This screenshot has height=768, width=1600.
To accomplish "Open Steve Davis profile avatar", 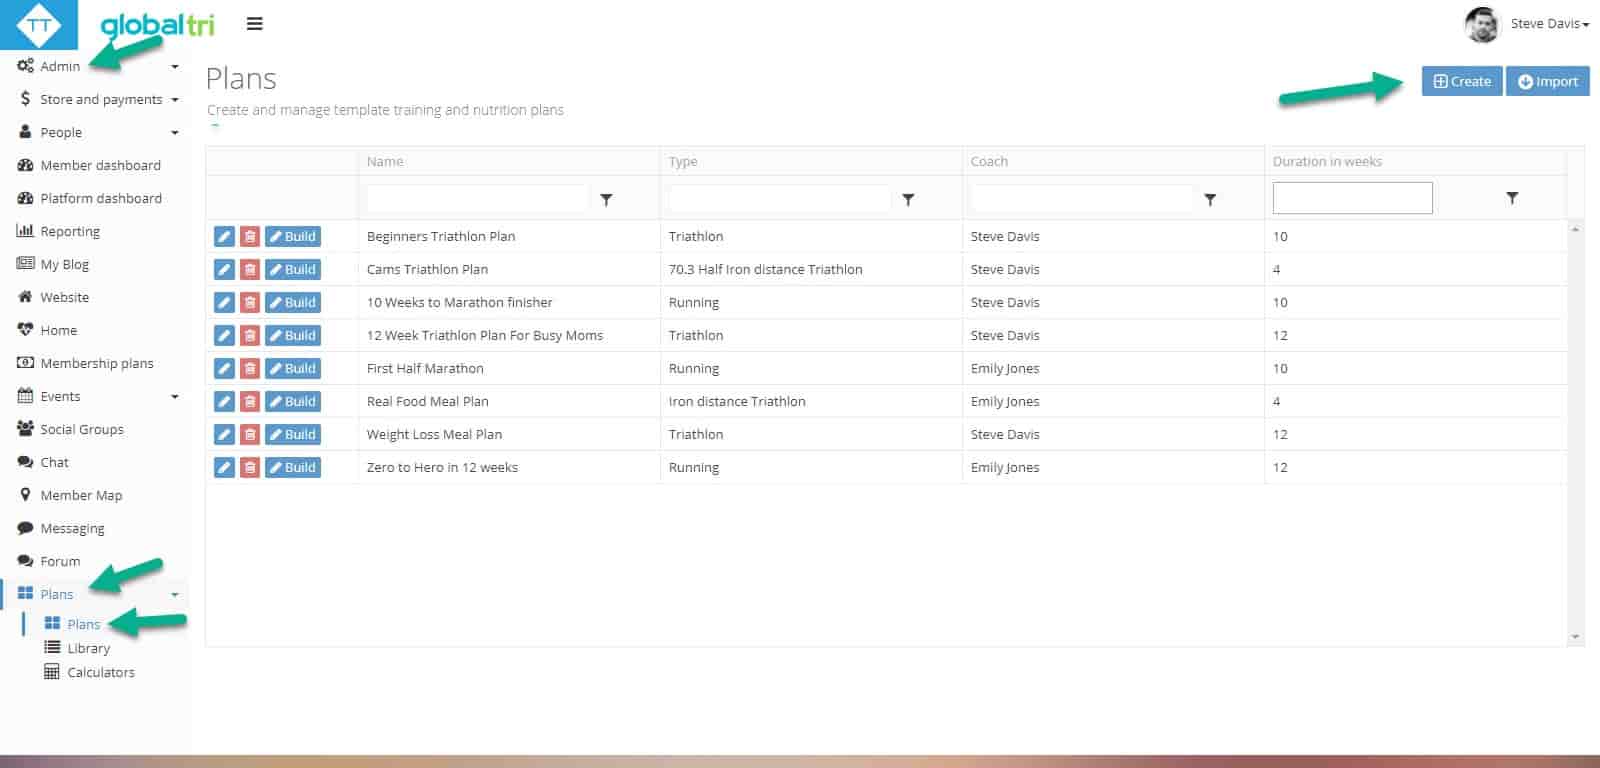I will [1482, 24].
